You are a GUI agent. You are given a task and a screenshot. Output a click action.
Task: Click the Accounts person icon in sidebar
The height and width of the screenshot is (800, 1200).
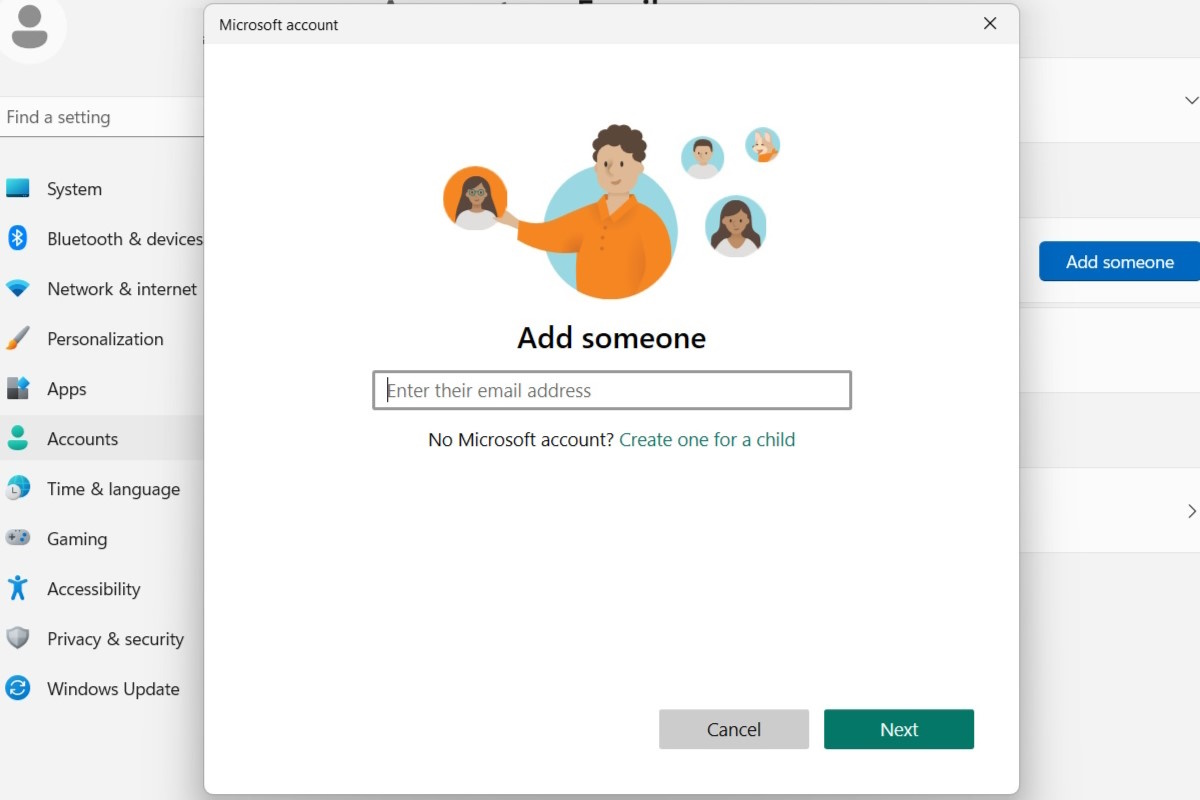[x=18, y=438]
